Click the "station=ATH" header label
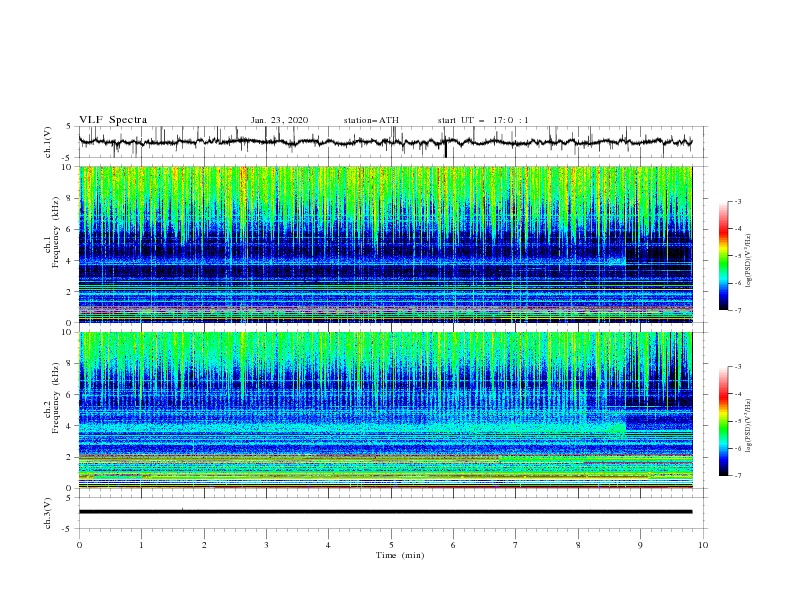Image resolution: width=792 pixels, height=612 pixels. point(371,120)
